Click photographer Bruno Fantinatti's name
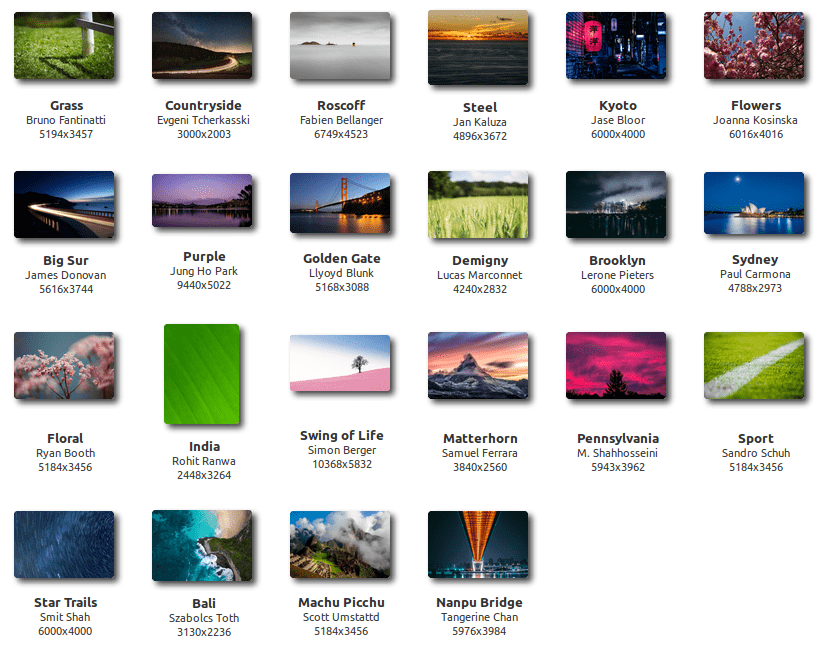The image size is (826, 648). (x=65, y=119)
